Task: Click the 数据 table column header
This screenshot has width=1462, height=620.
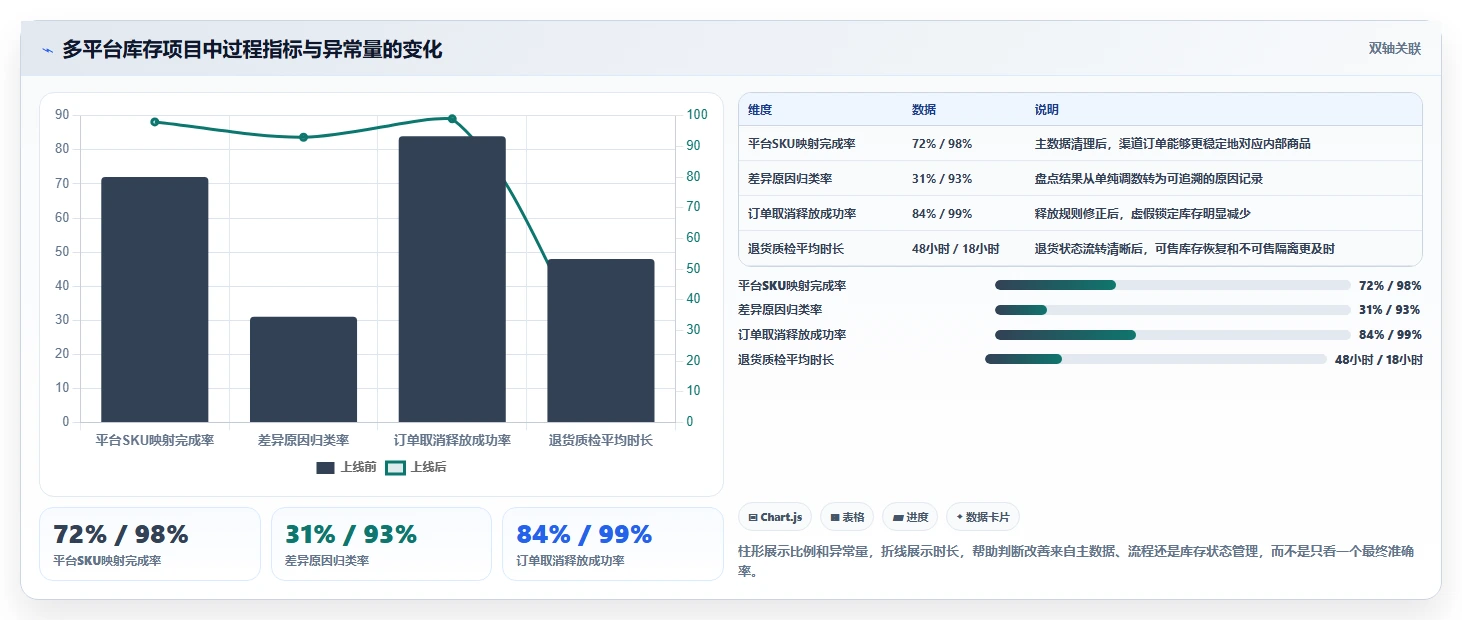Action: pos(924,110)
